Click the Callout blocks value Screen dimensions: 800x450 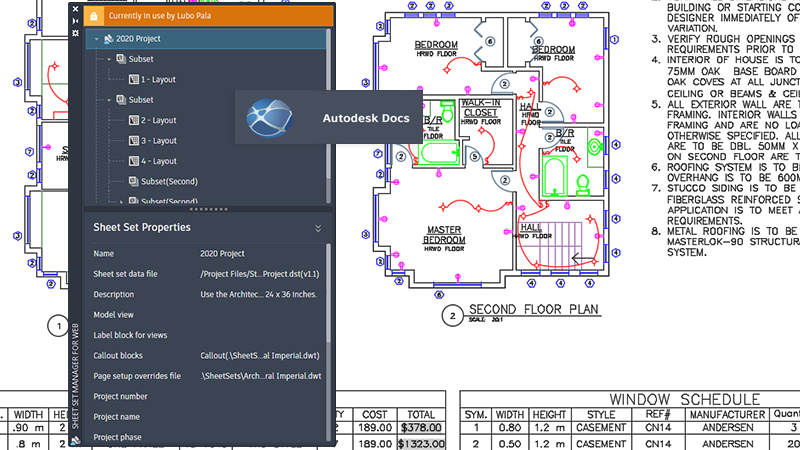click(x=260, y=356)
